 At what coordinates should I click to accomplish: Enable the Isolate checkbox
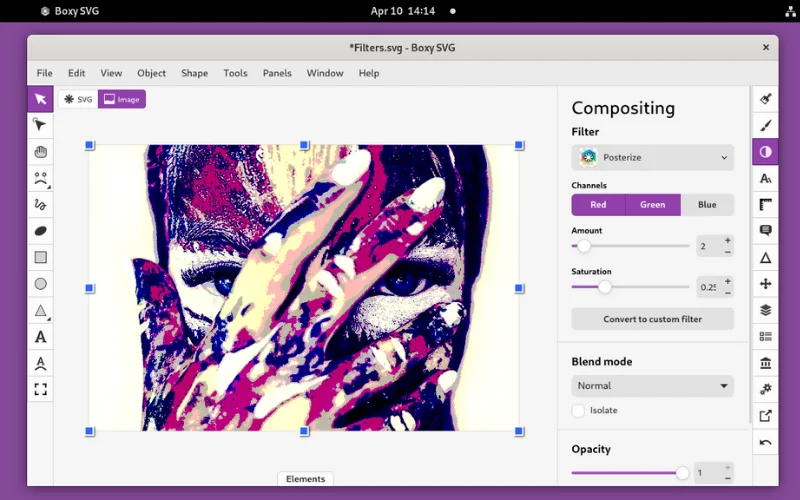[578, 410]
